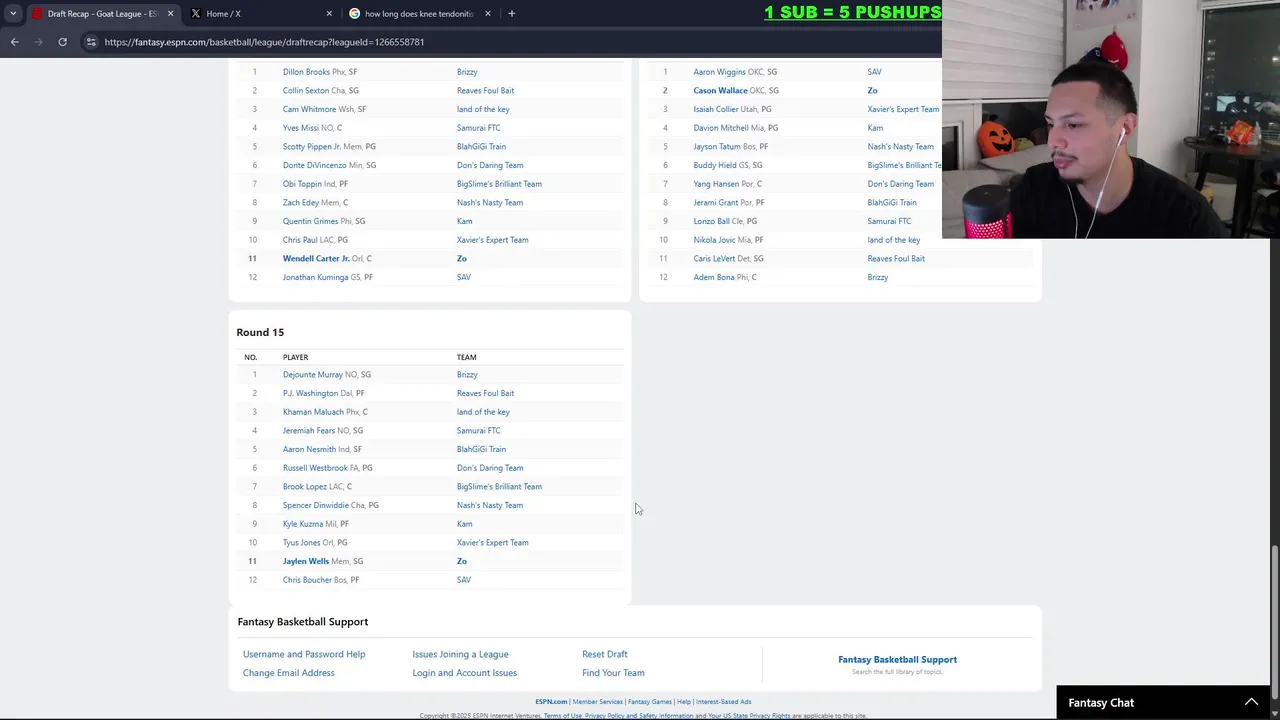Image resolution: width=1280 pixels, height=720 pixels.
Task: Open player link Buddy Hield
Action: tap(715, 165)
